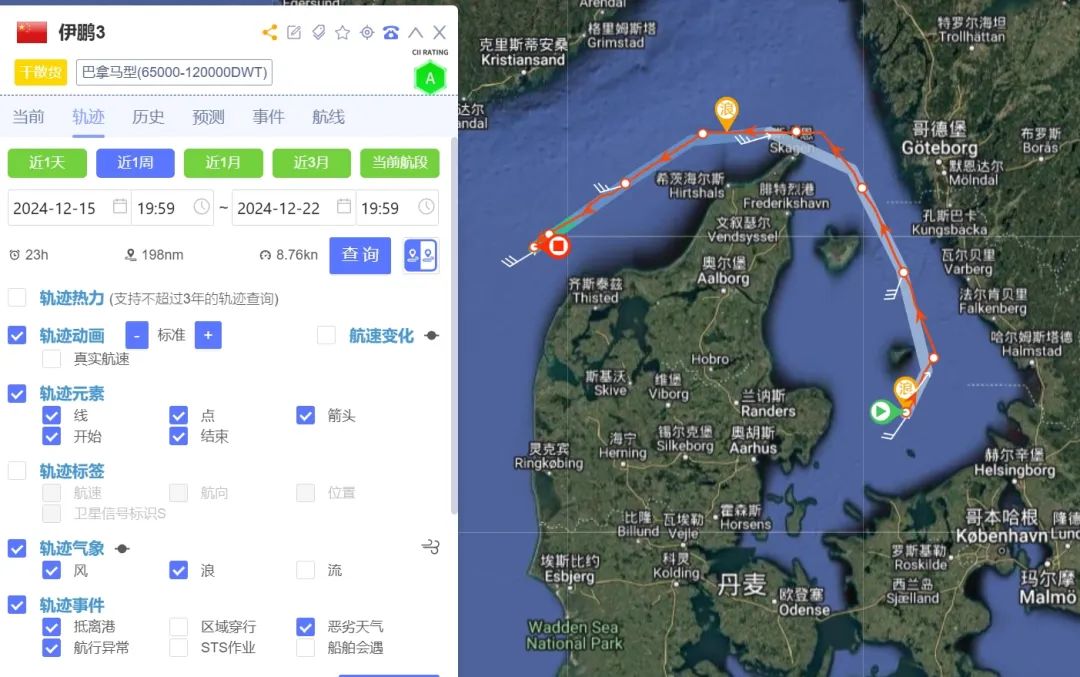Image resolution: width=1080 pixels, height=677 pixels.
Task: Enable the 轨迹热力 checkbox
Action: [17, 298]
